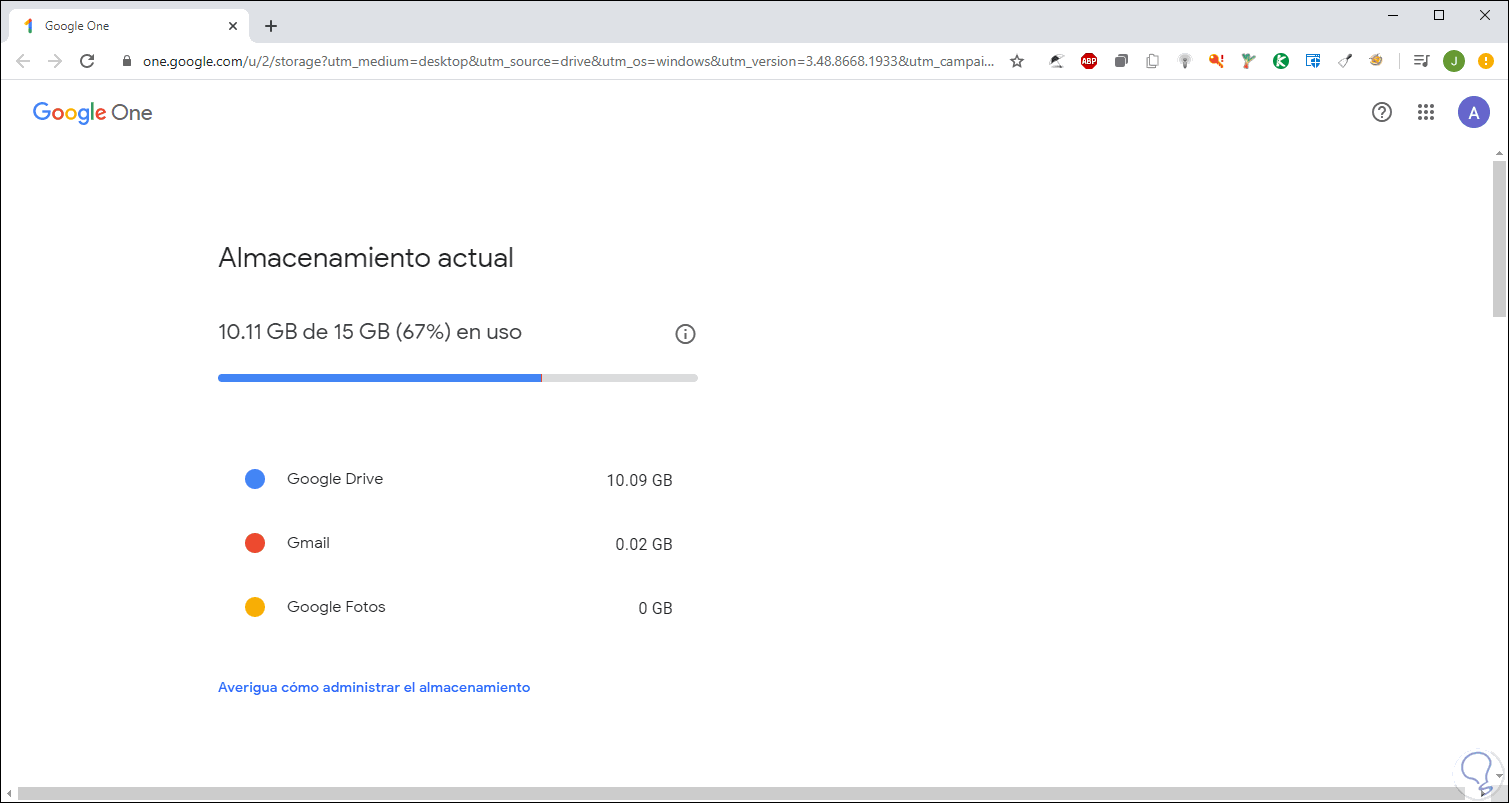The height and width of the screenshot is (803, 1509).
Task: Focus the address bar URL
Action: (568, 61)
